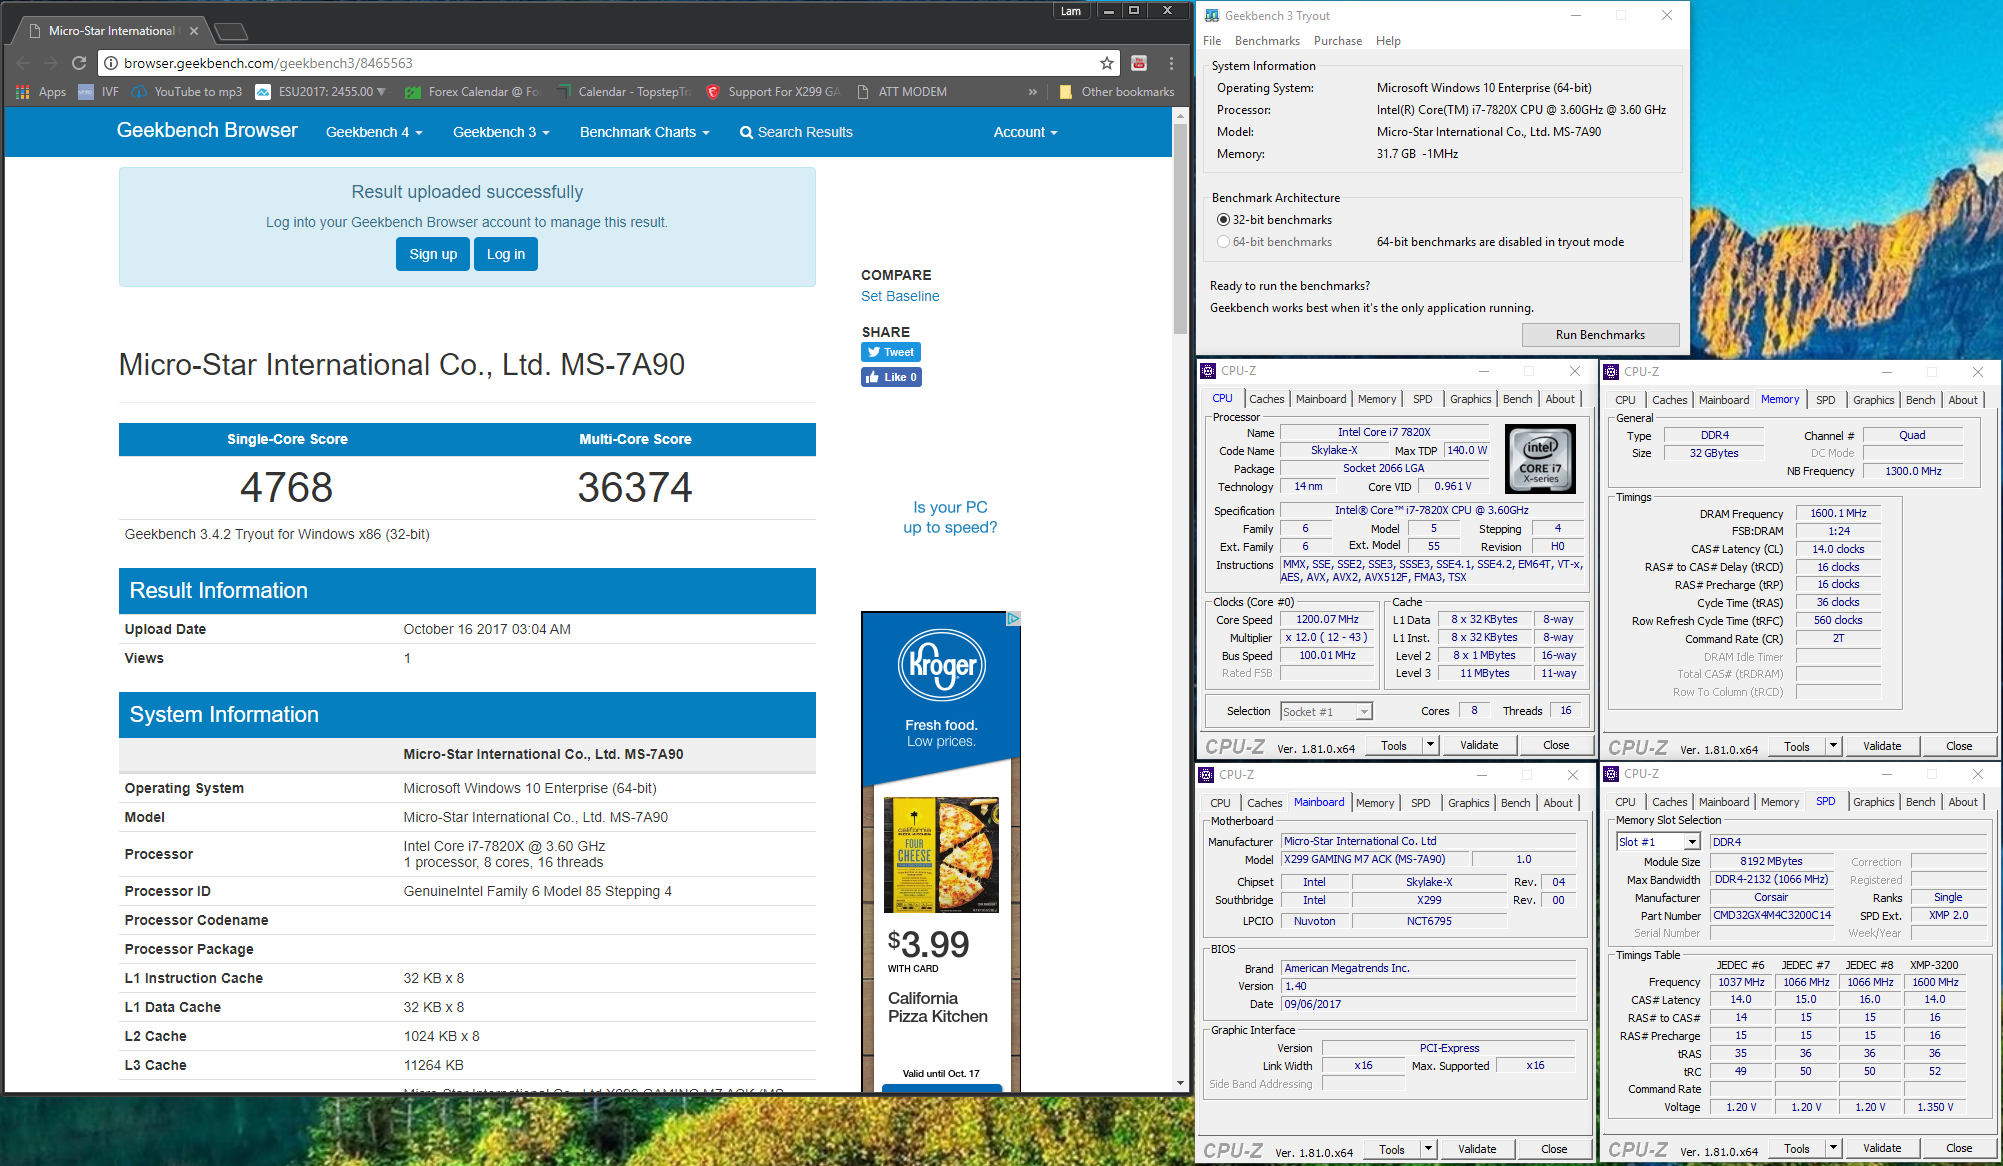Select 64-bit benchmarks radio button

[x=1223, y=242]
